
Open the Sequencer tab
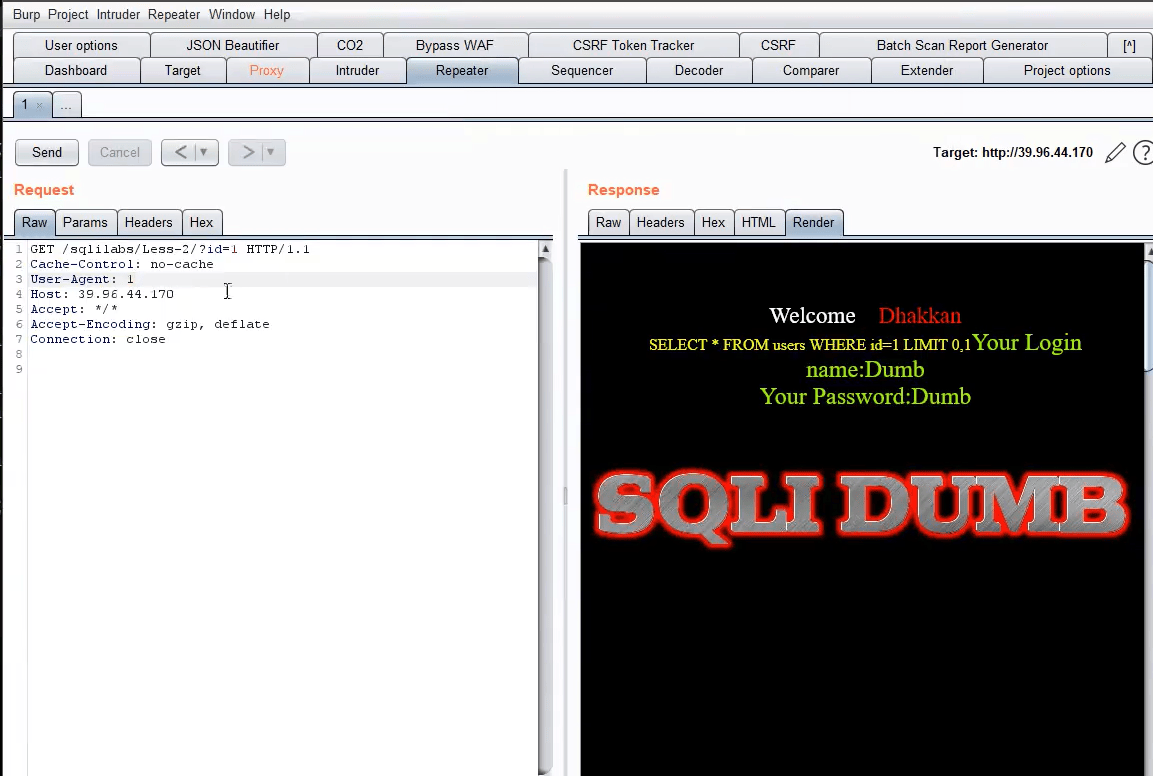582,71
